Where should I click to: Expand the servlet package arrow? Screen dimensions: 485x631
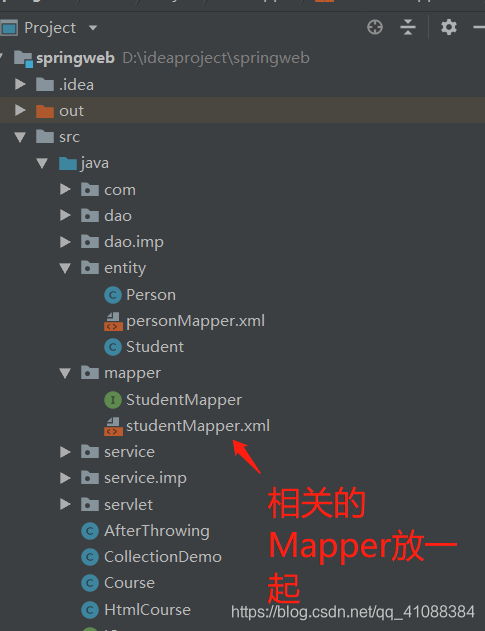65,504
